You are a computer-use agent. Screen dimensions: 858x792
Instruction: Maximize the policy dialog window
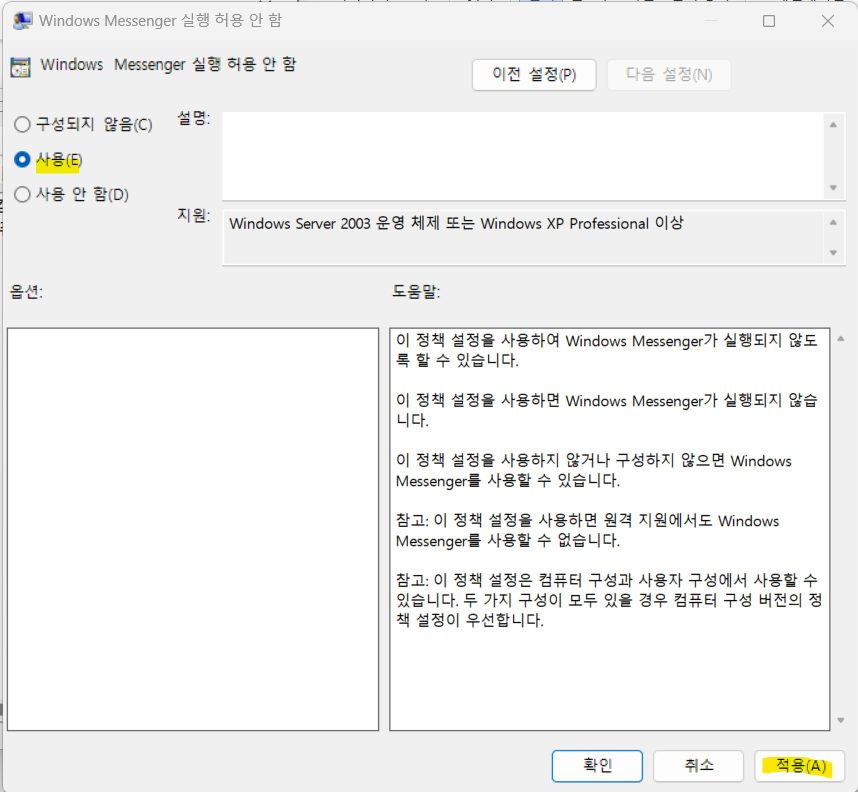pos(769,21)
